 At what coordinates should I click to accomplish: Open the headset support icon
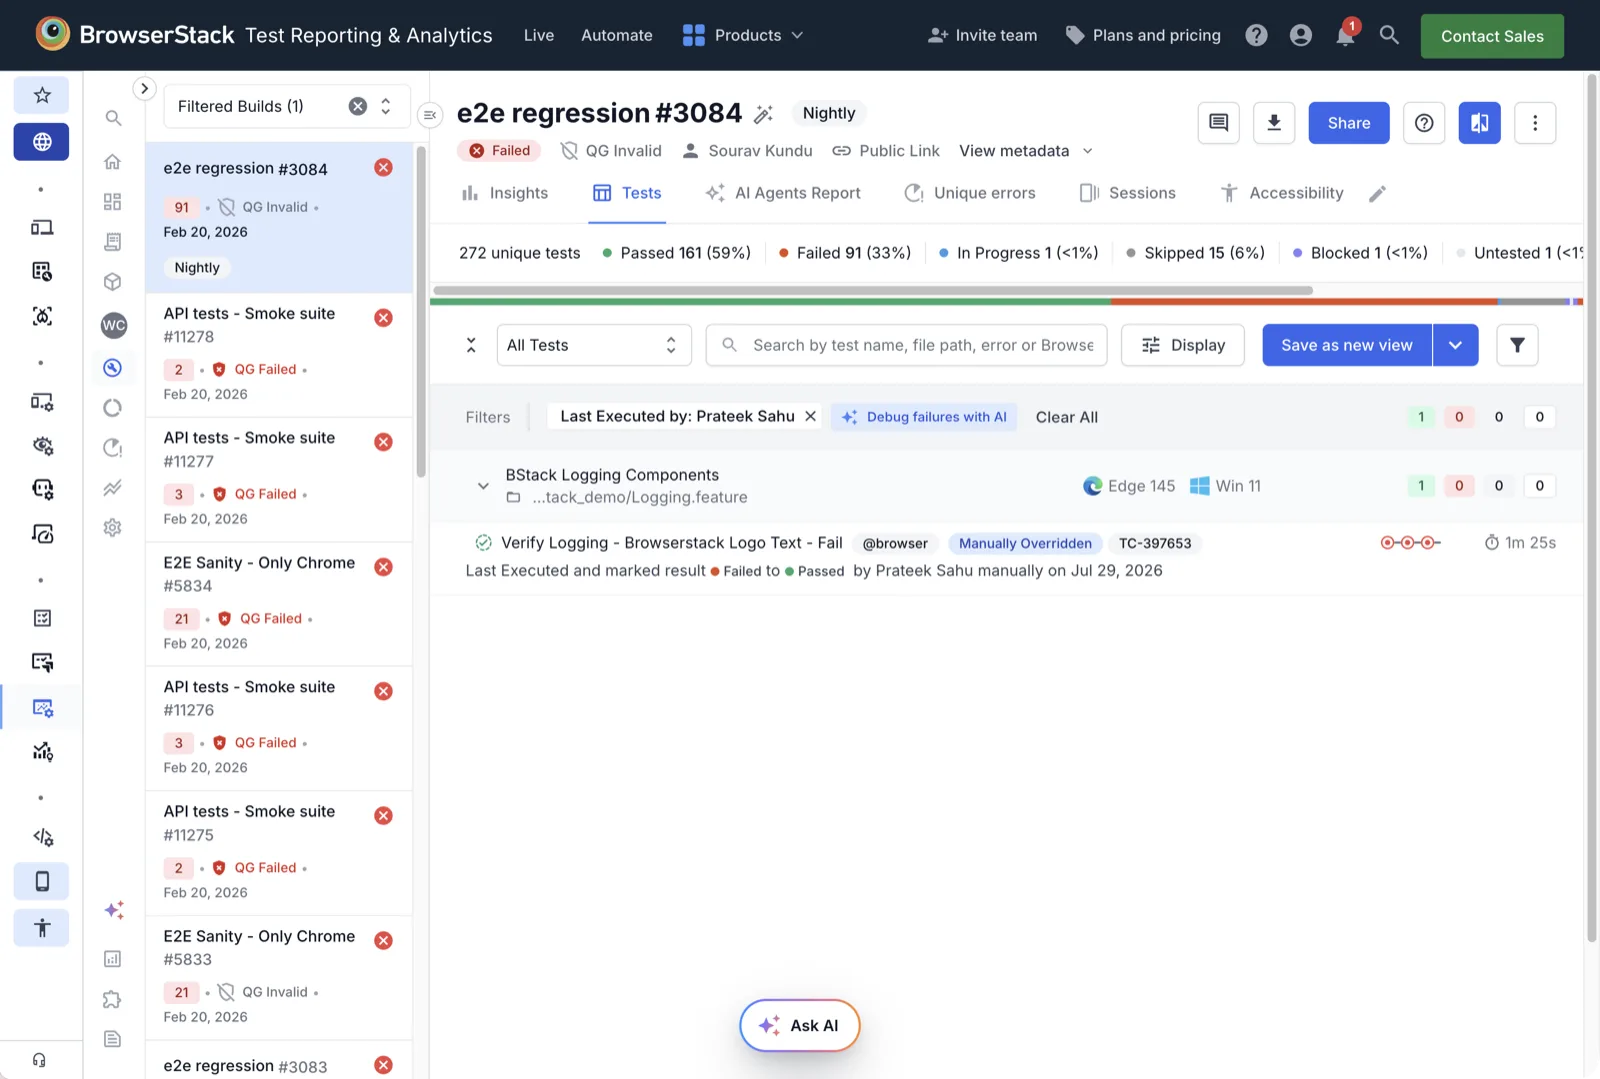click(39, 1060)
